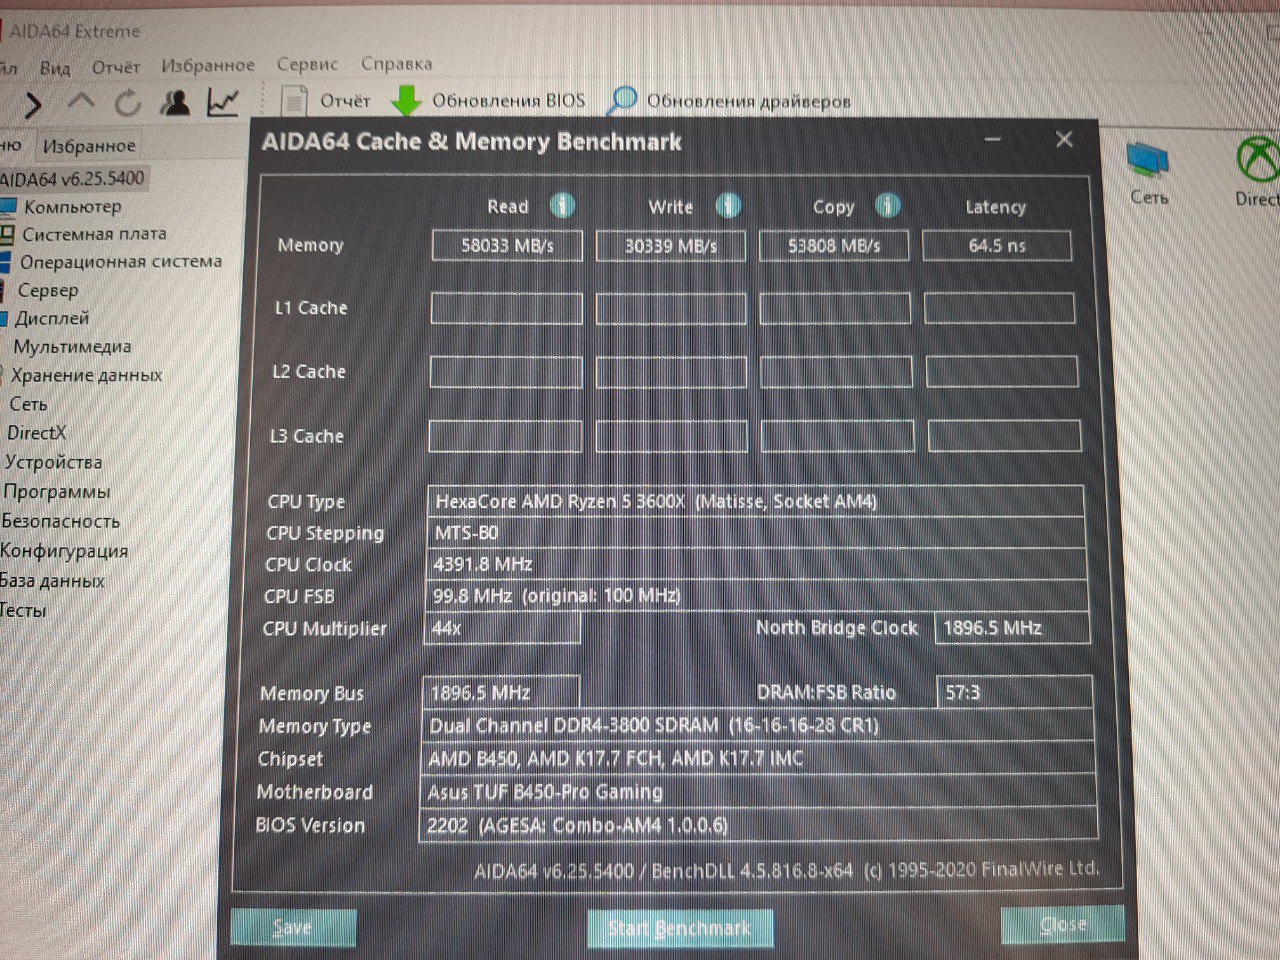1280x960 pixels.
Task: Minimize the benchmark dialog
Action: click(993, 140)
